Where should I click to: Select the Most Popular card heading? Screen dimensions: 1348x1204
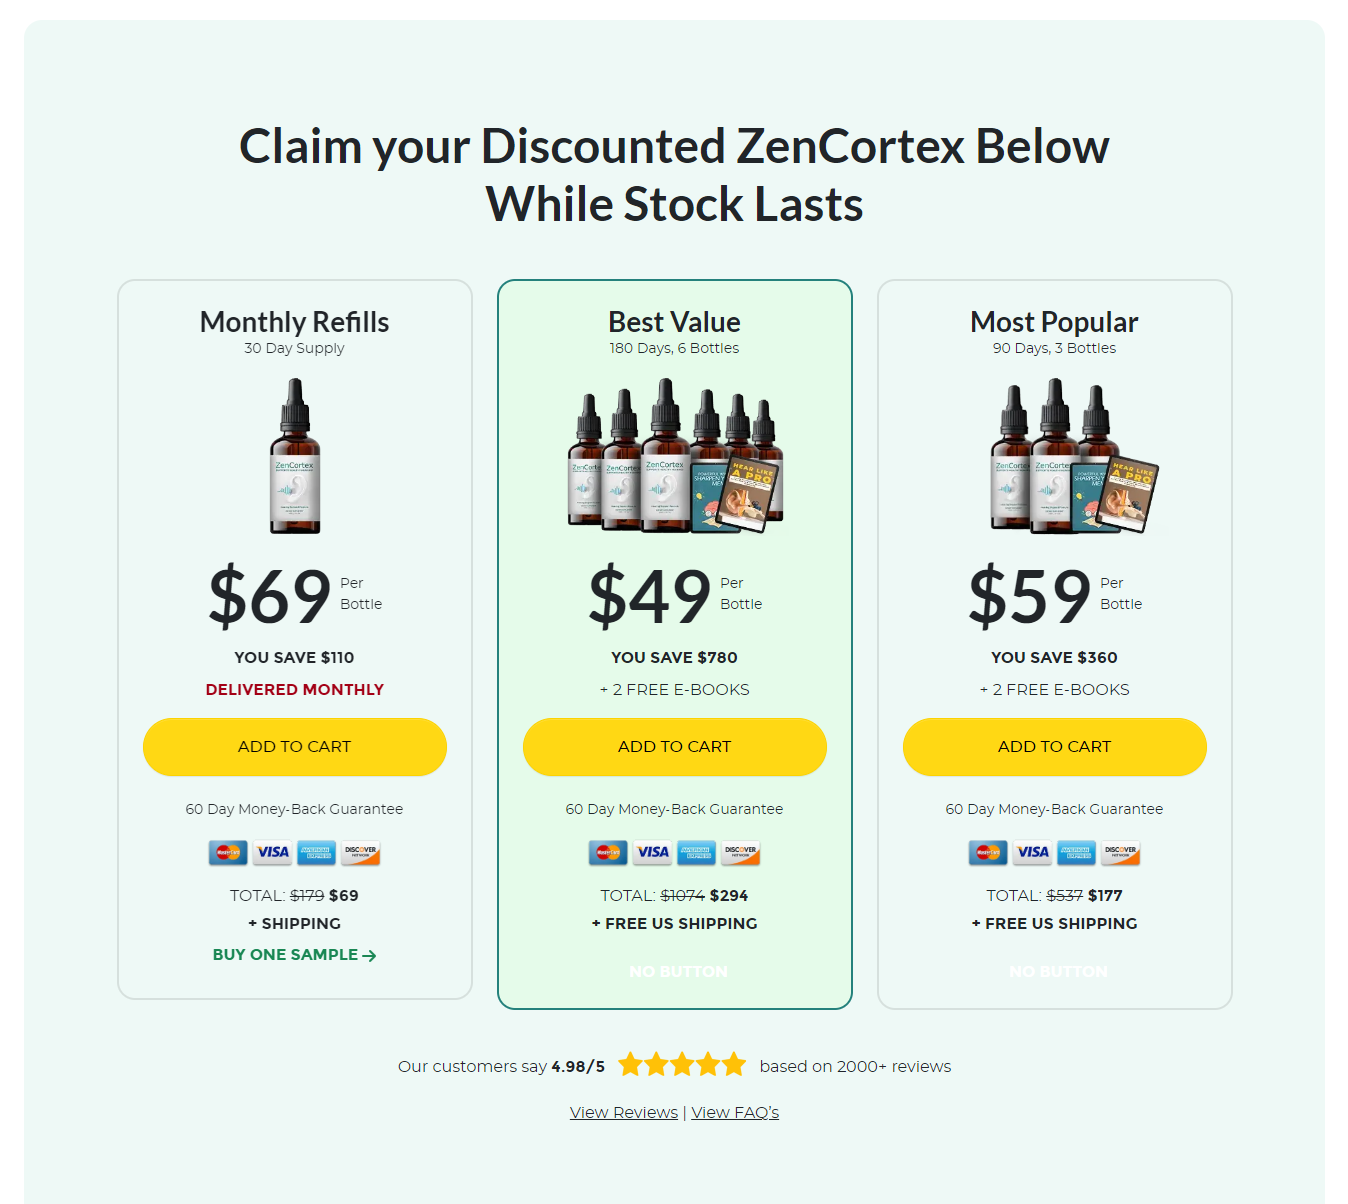1054,322
